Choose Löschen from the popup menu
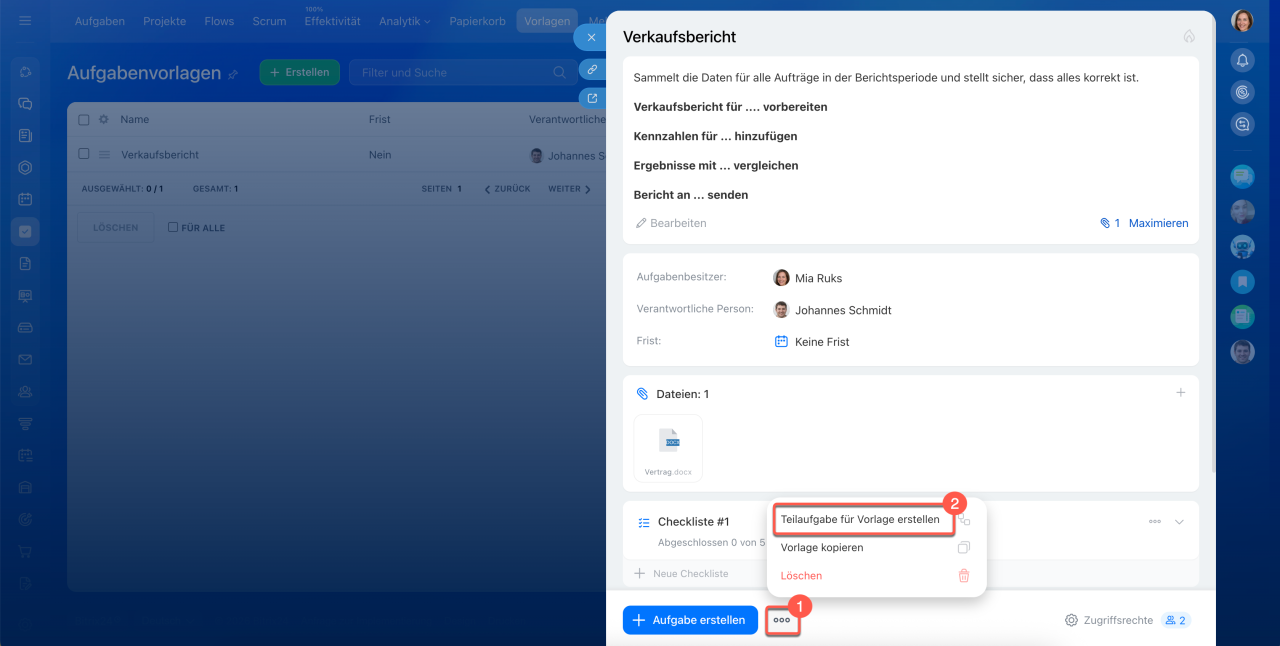Image resolution: width=1280 pixels, height=646 pixels. (x=801, y=576)
